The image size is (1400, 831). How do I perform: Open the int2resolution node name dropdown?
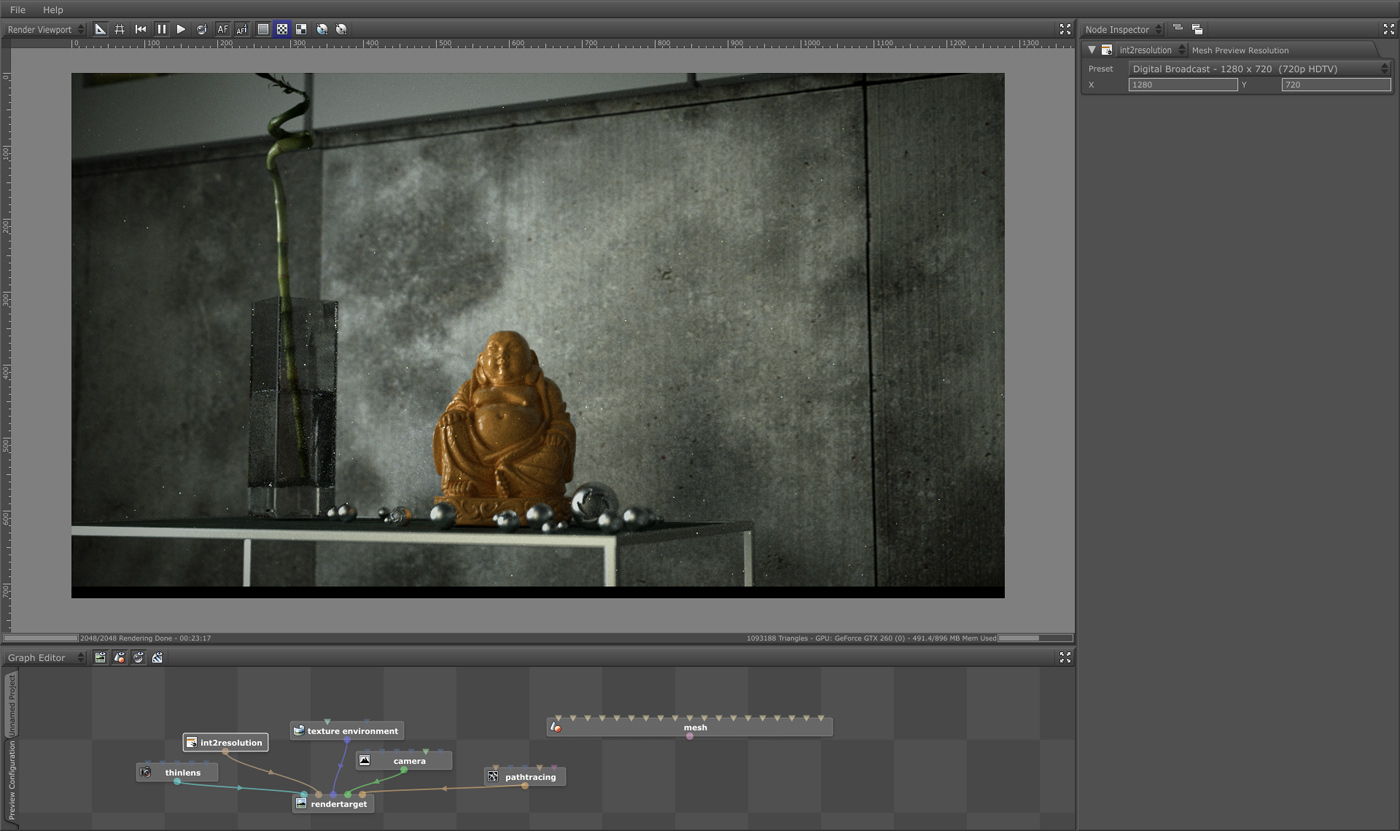[1152, 50]
